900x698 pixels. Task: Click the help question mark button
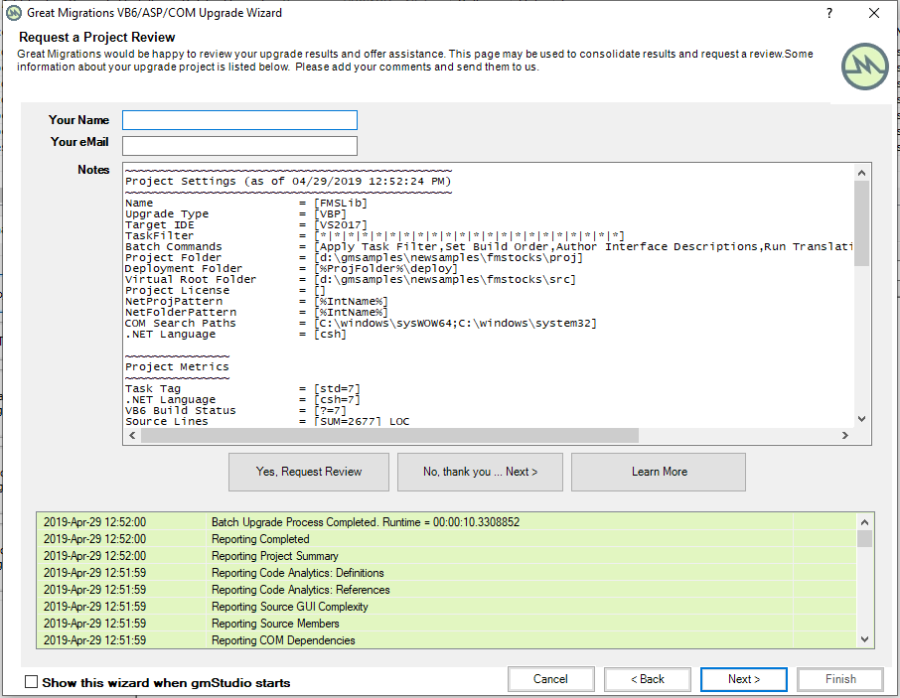(829, 13)
